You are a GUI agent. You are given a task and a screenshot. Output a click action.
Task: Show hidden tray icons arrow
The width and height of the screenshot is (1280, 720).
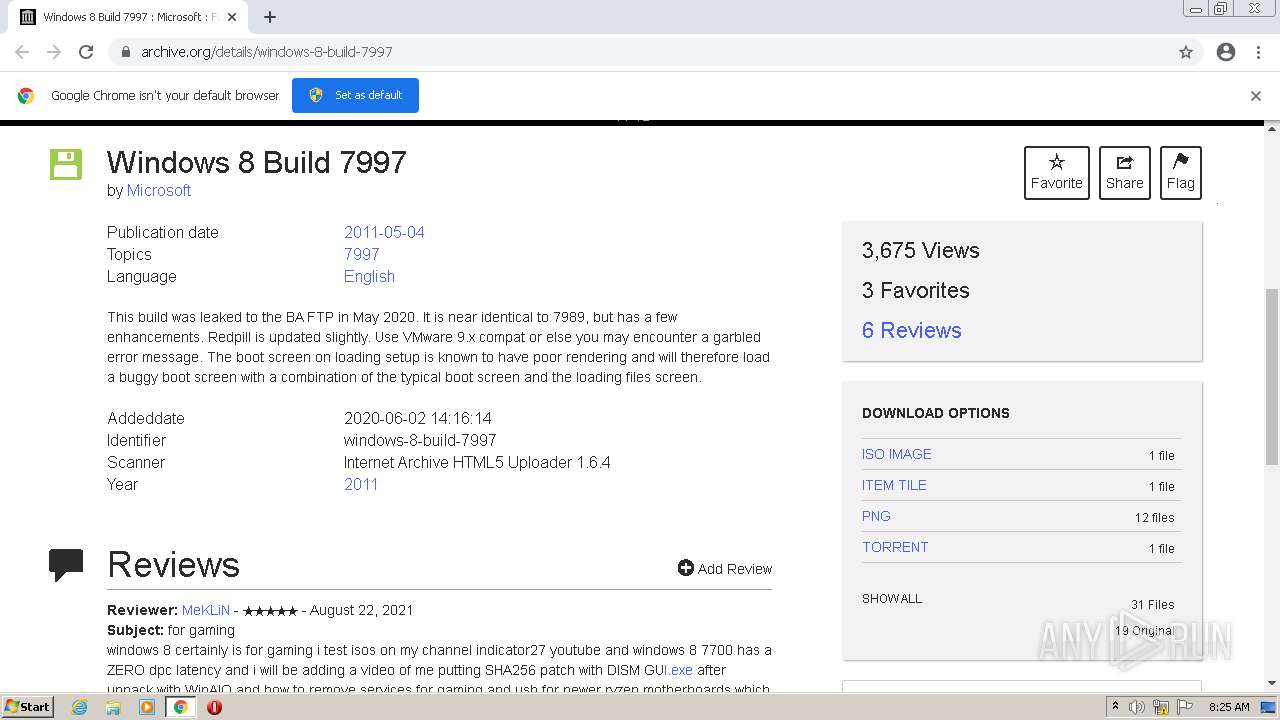click(x=1115, y=707)
